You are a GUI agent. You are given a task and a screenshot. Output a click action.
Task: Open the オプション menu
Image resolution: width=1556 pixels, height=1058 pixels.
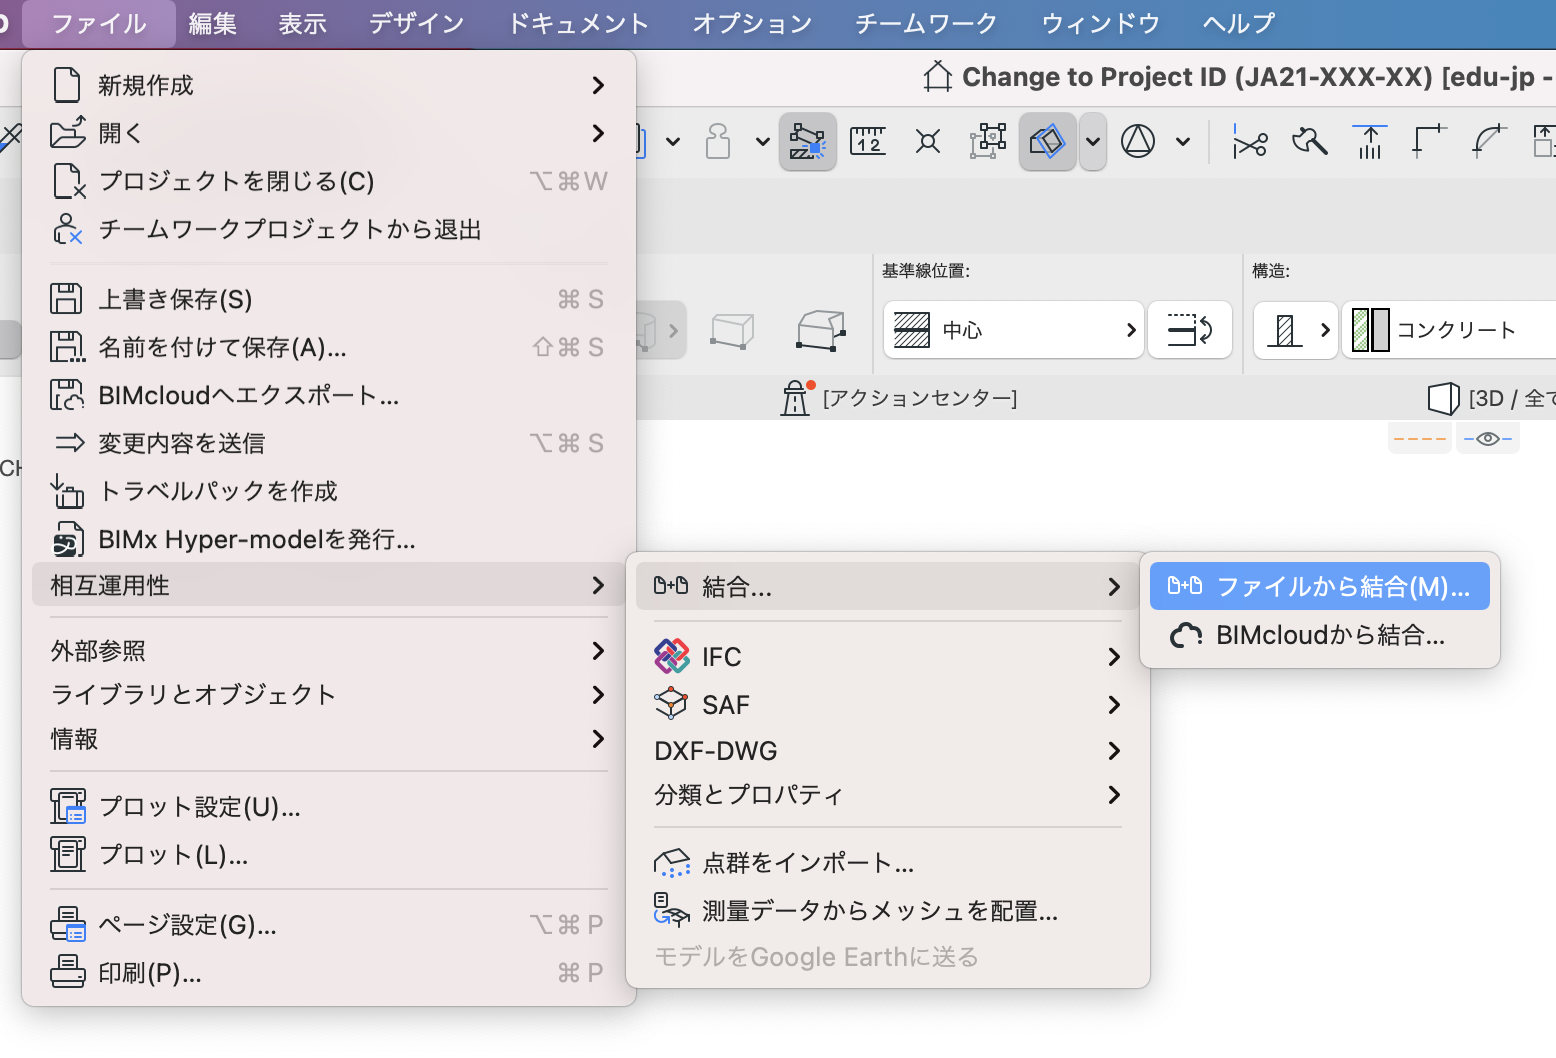(x=753, y=23)
